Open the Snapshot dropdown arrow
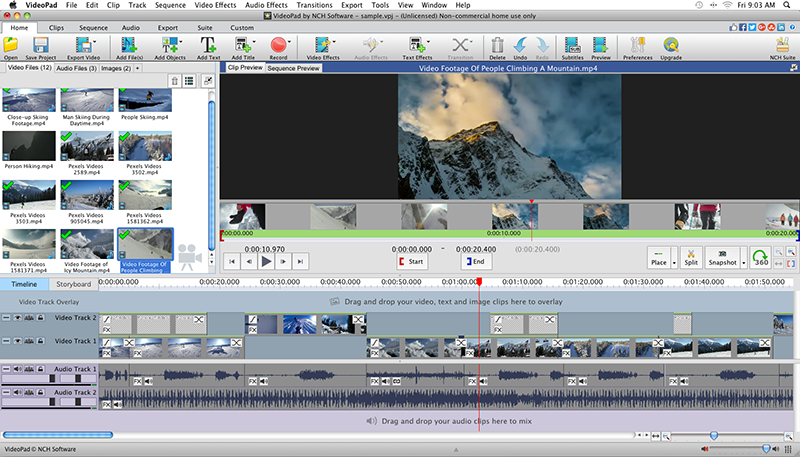 pyautogui.click(x=743, y=263)
